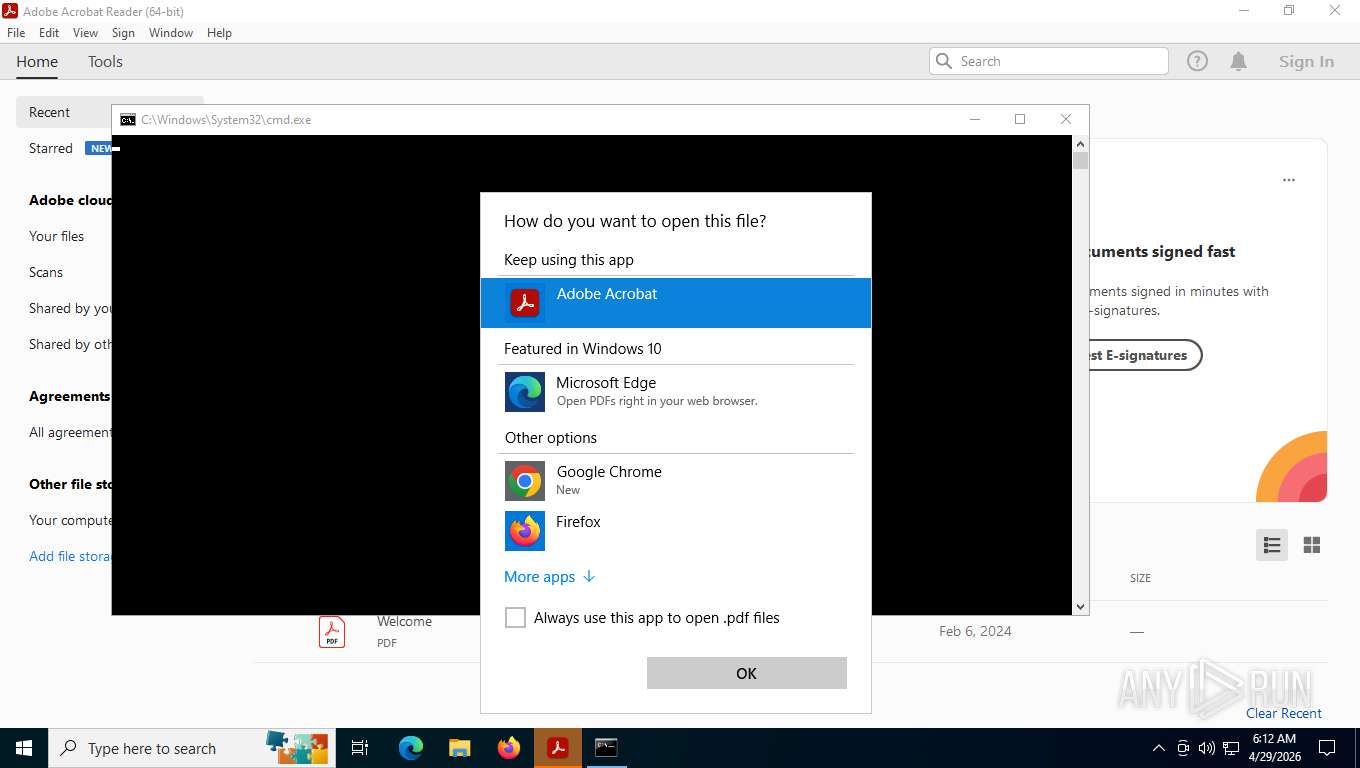This screenshot has height=768, width=1360.
Task: Switch to grid thumbnail view in Acrobat
Action: pyautogui.click(x=1312, y=545)
